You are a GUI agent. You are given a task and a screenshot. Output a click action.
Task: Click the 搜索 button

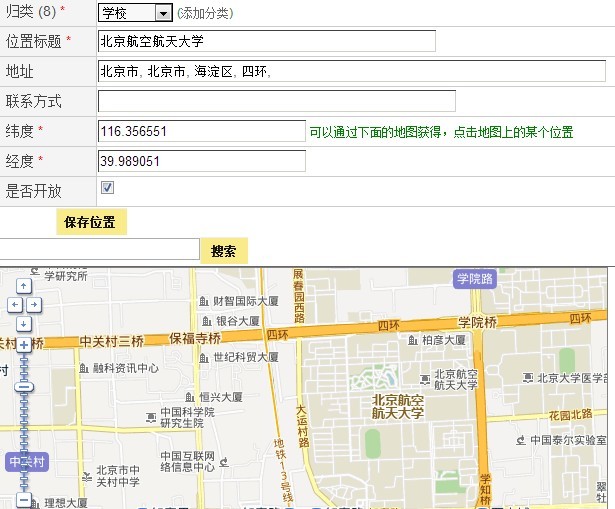224,251
